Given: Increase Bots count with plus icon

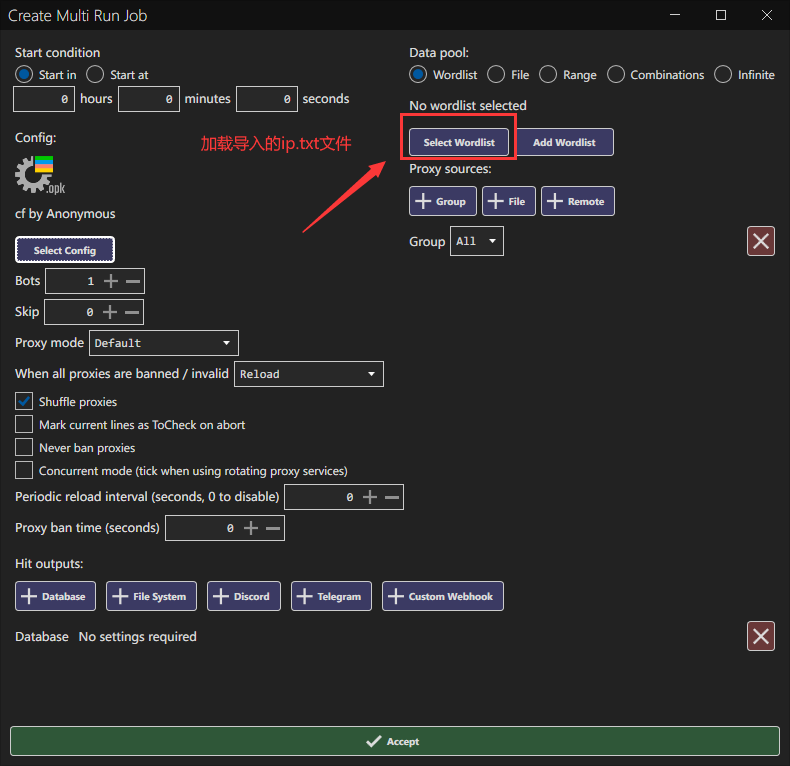Looking at the screenshot, I should point(111,281).
